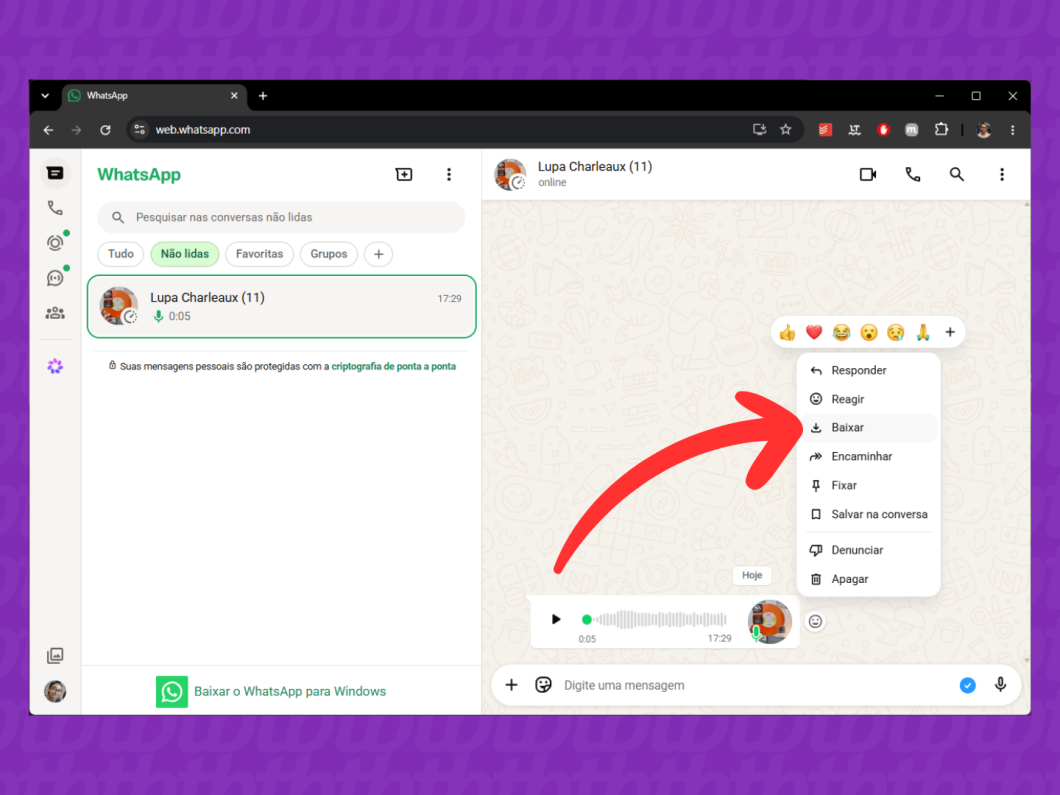The image size is (1060, 795).
Task: Open the Status sidebar icon
Action: point(55,243)
